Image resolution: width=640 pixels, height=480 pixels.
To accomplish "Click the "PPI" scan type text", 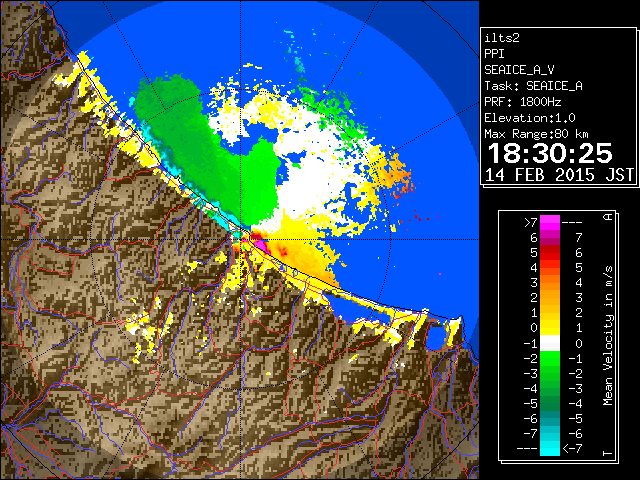I will coord(494,54).
